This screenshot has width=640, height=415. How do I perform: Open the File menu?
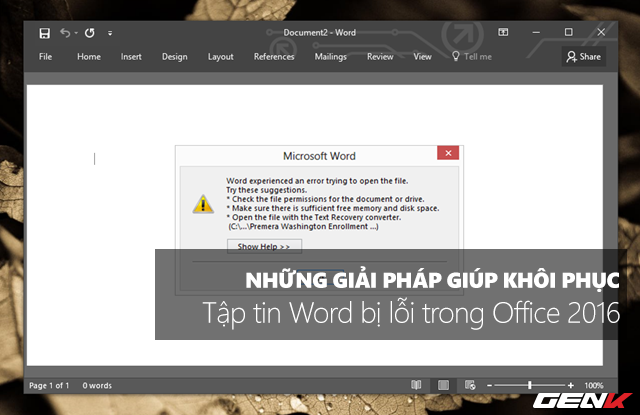[x=45, y=57]
